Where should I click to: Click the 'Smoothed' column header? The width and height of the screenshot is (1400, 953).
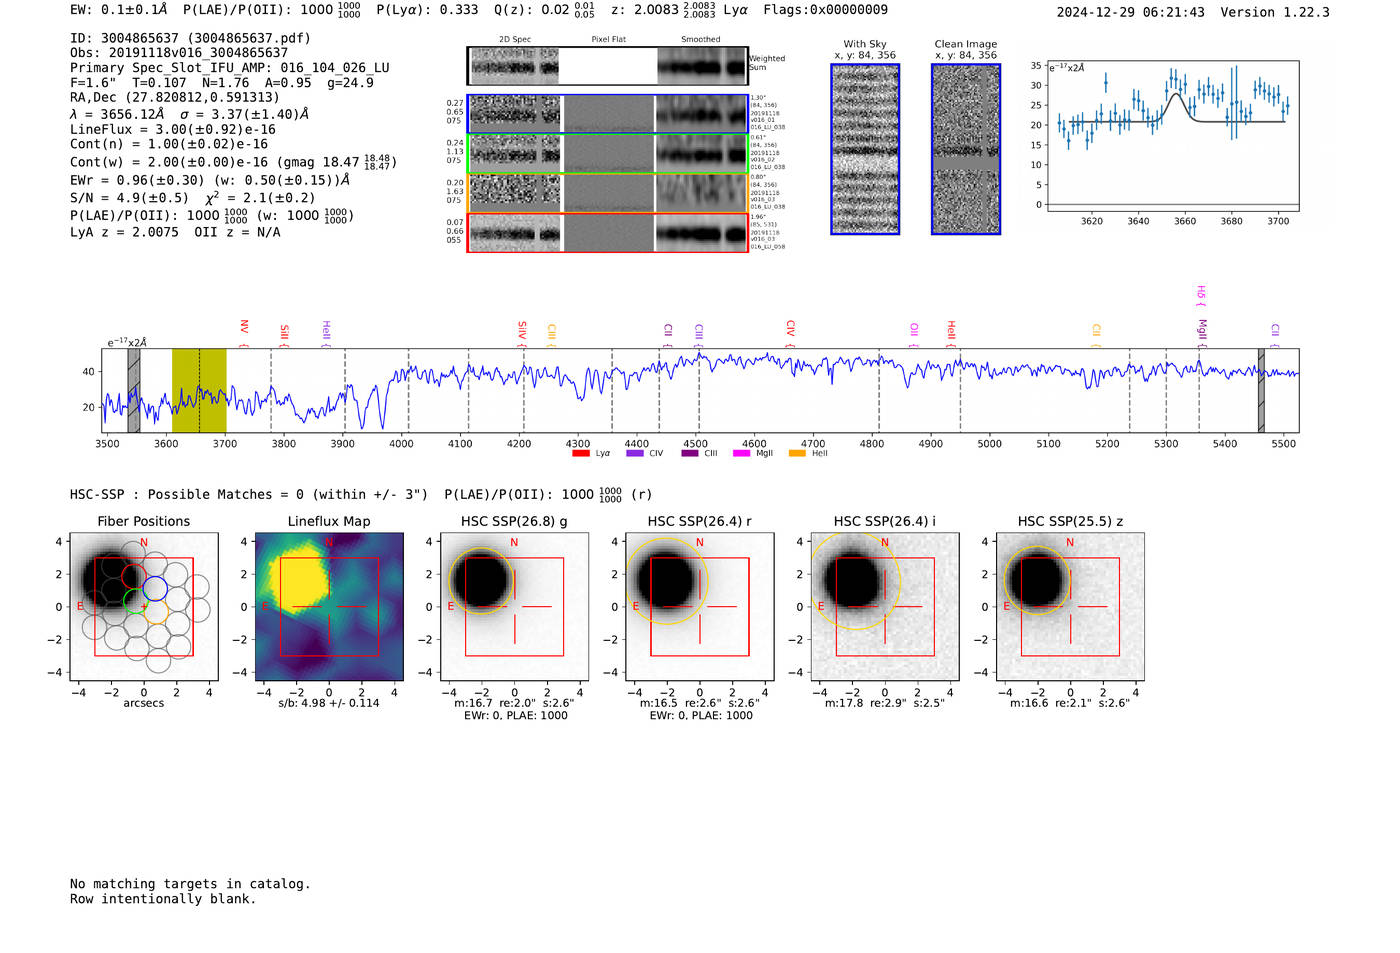point(701,40)
